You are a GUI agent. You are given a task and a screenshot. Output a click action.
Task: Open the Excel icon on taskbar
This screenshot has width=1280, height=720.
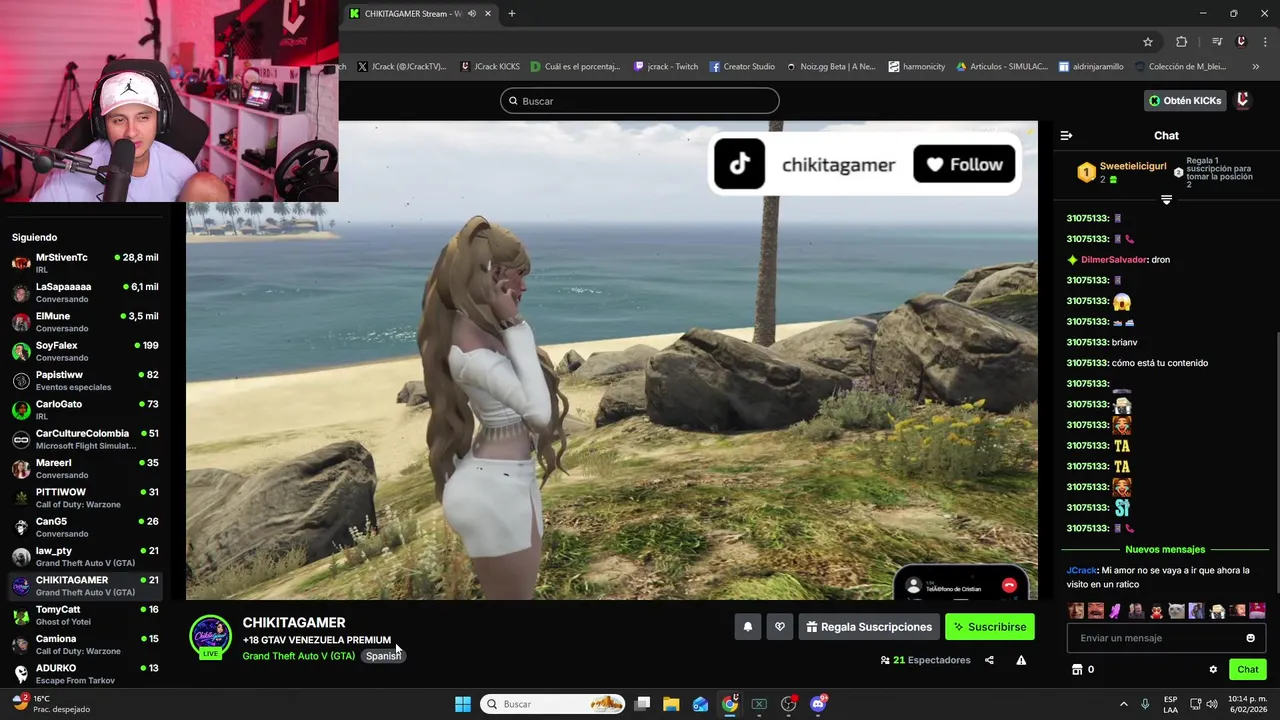[759, 704]
